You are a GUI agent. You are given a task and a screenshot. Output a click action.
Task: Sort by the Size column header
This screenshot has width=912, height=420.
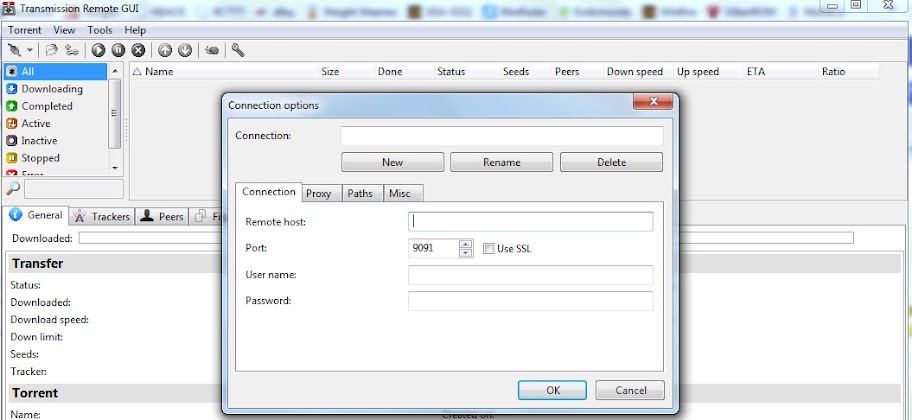click(347, 72)
